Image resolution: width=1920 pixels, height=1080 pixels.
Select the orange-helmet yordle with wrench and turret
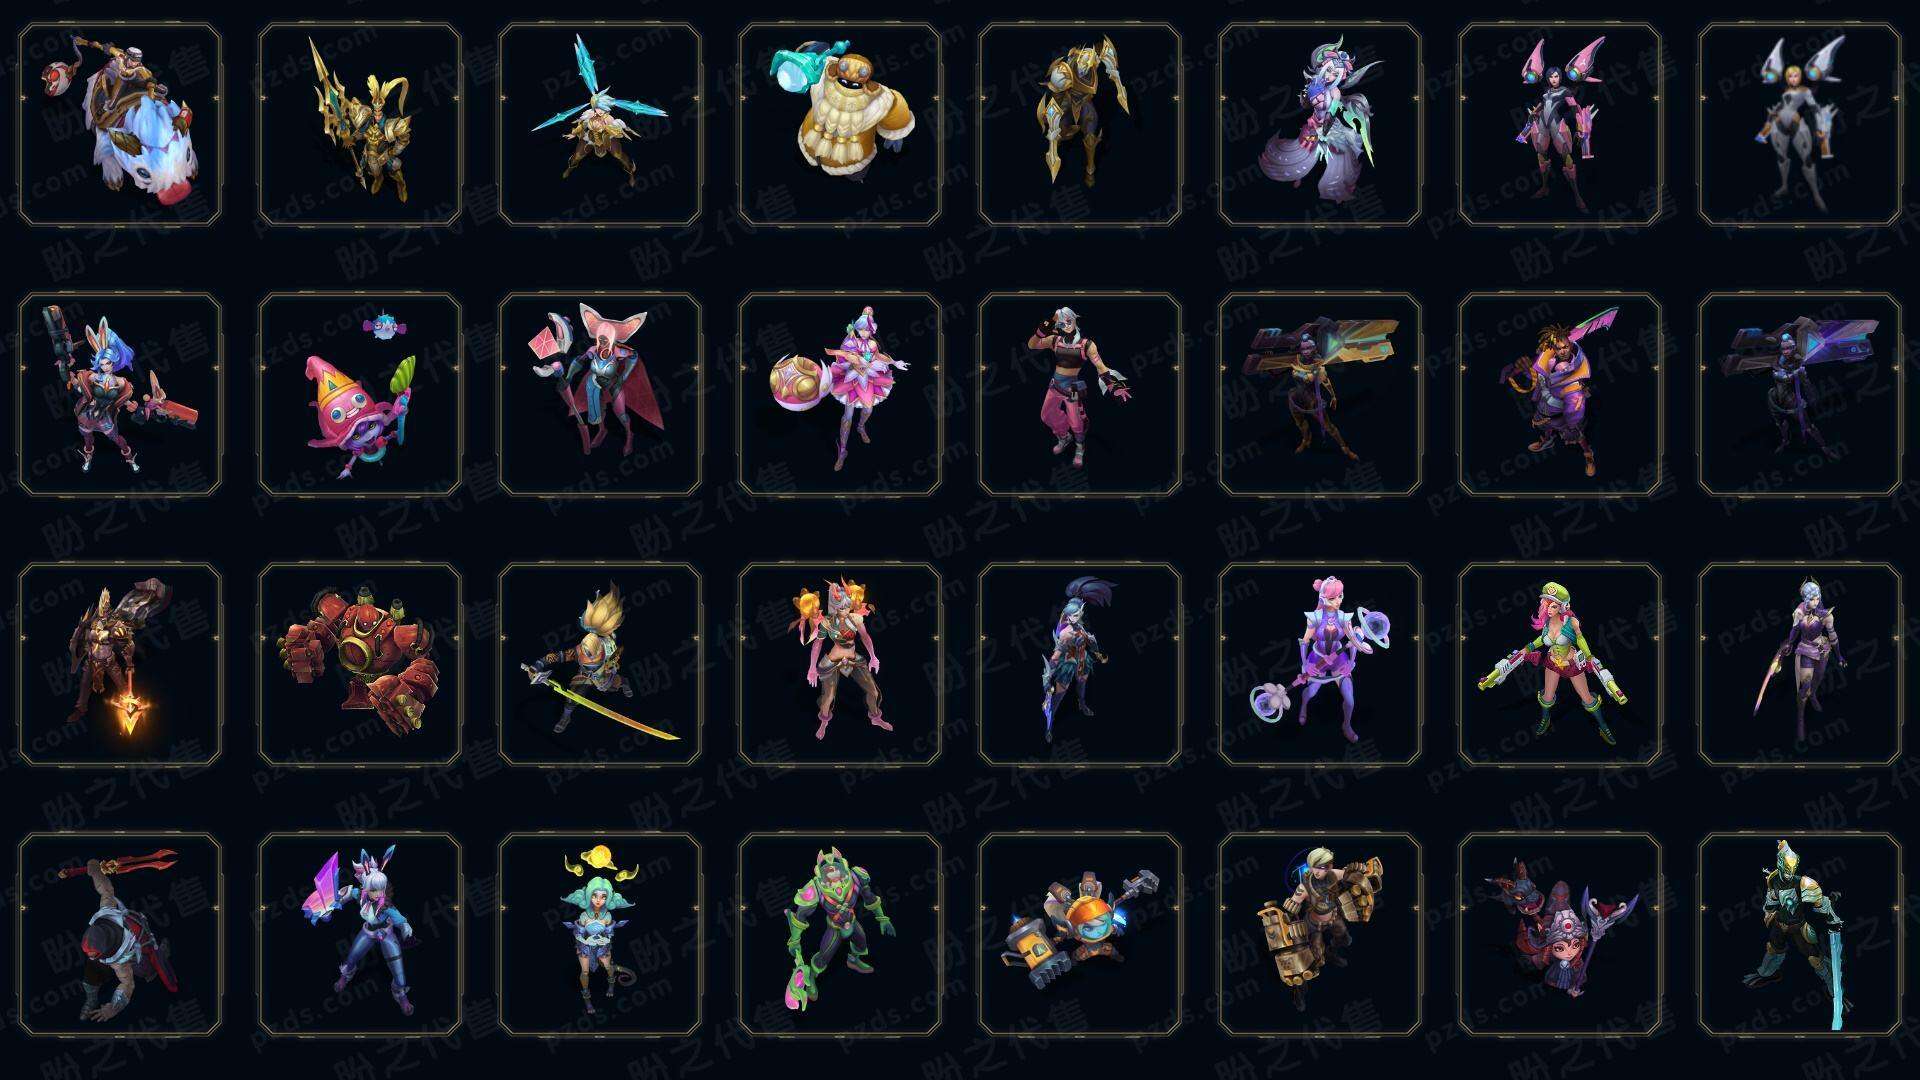click(x=1080, y=934)
